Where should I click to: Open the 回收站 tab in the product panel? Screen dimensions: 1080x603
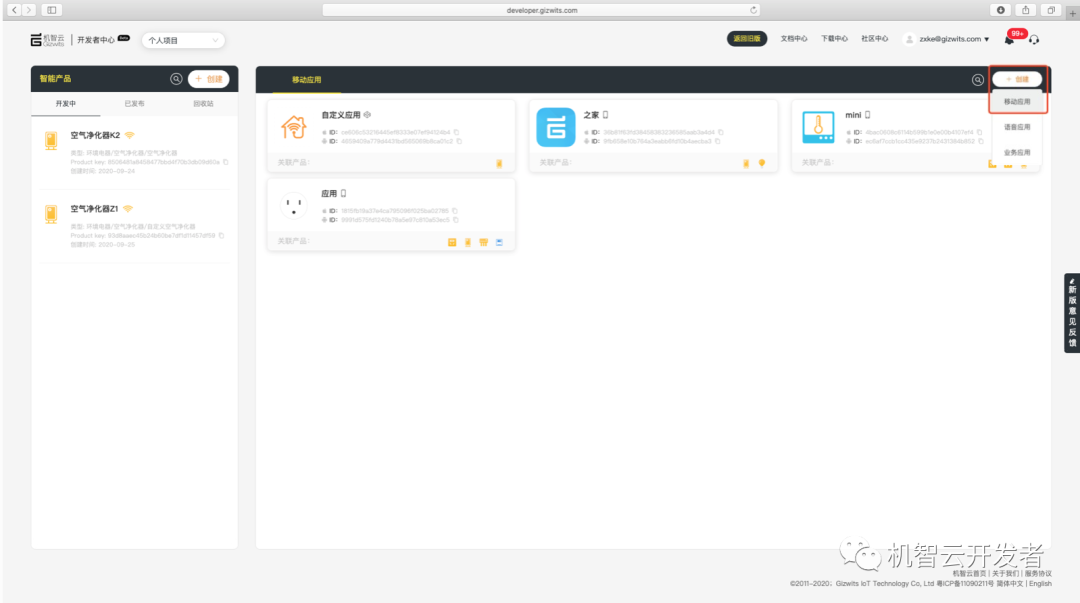pyautogui.click(x=203, y=103)
